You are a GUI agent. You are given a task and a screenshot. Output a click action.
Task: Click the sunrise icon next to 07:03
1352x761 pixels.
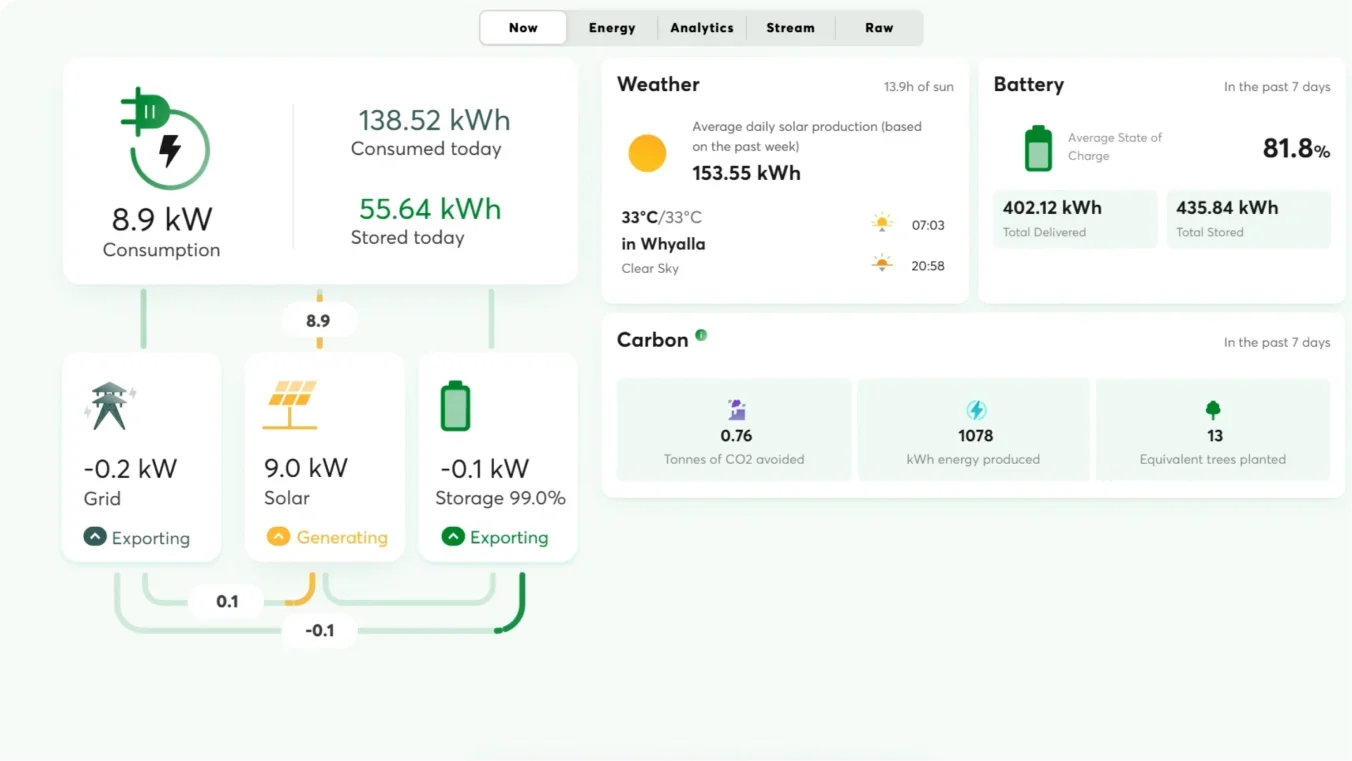pyautogui.click(x=882, y=223)
